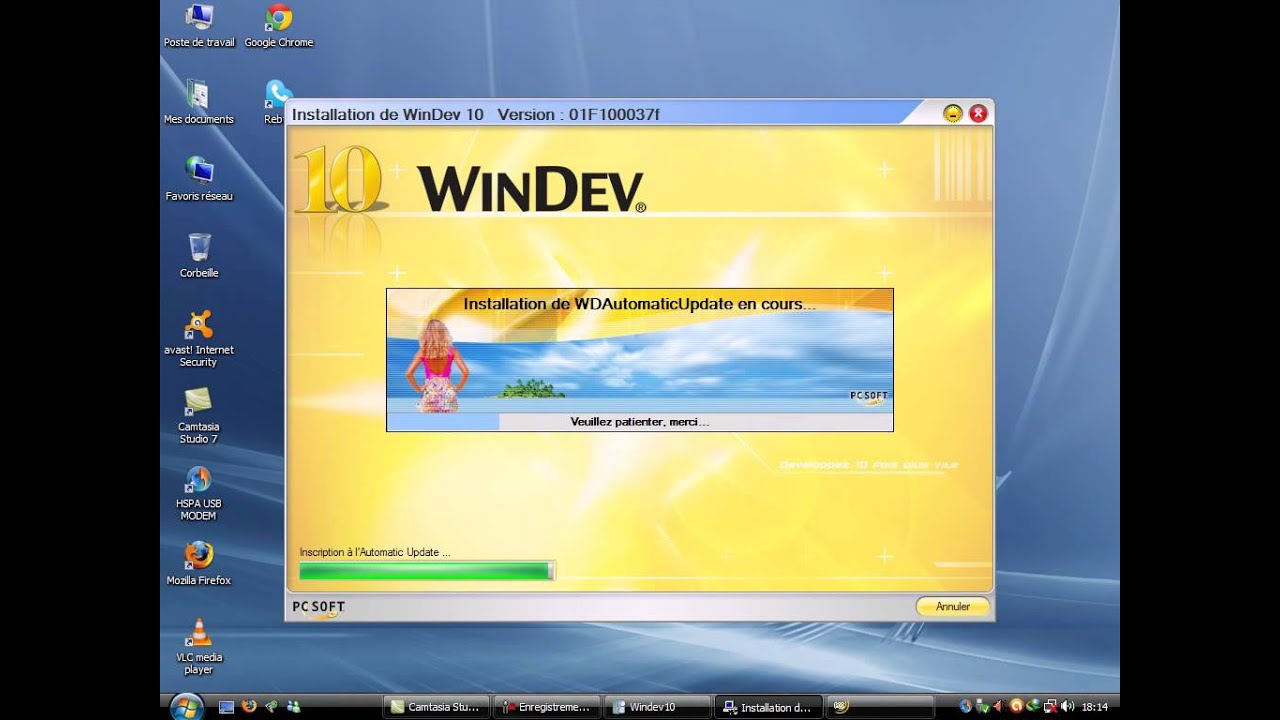
Task: Click the Veuillez patienter progress bar
Action: pyautogui.click(x=640, y=422)
